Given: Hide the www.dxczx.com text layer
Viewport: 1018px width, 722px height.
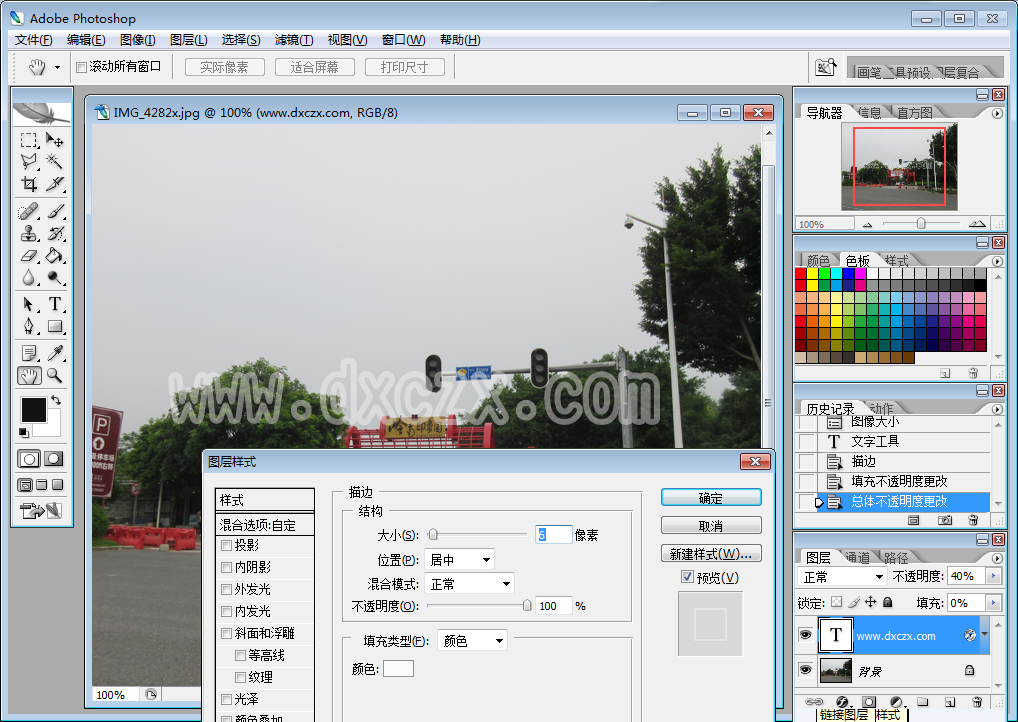Looking at the screenshot, I should pos(805,635).
